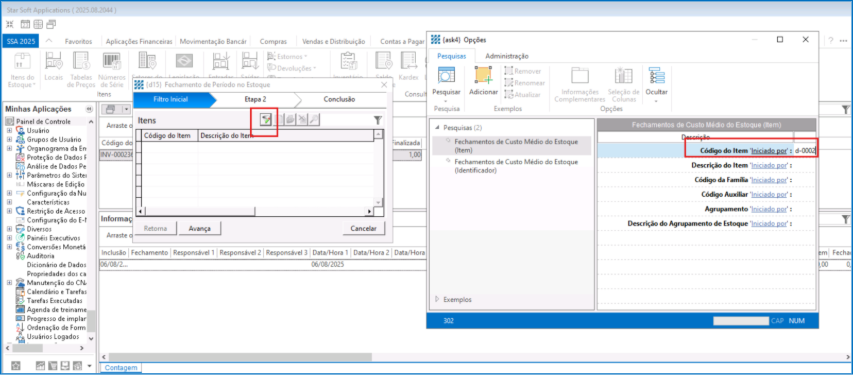
Task: Click the cascade windows icon in quick access toolbar
Action: (x=51, y=24)
